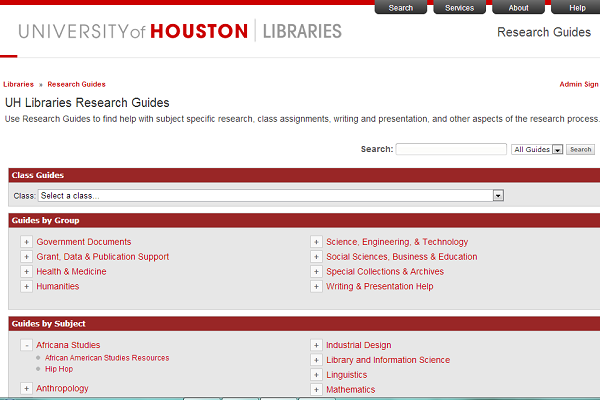Open the Hip Hop guide
Image resolution: width=600 pixels, height=400 pixels.
coord(59,369)
